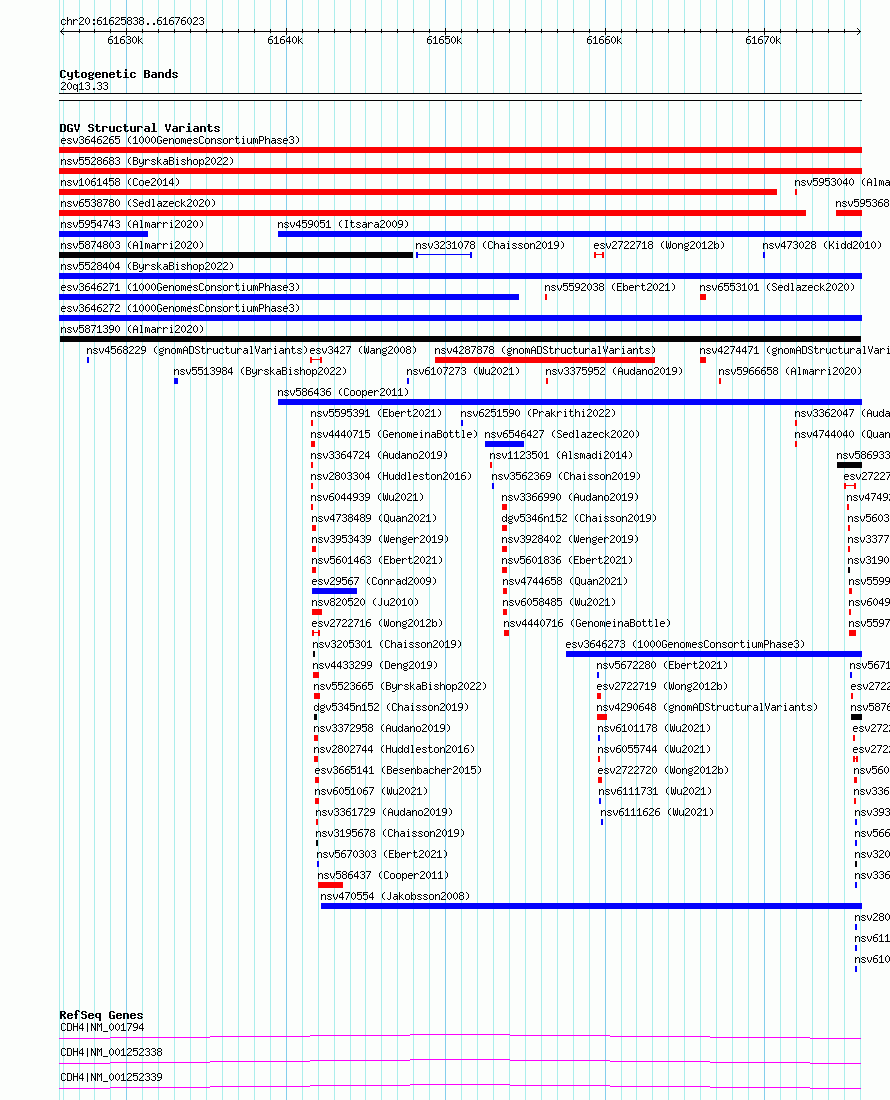Click the nsv4440715 GenomeinaBottle label

[x=394, y=434]
